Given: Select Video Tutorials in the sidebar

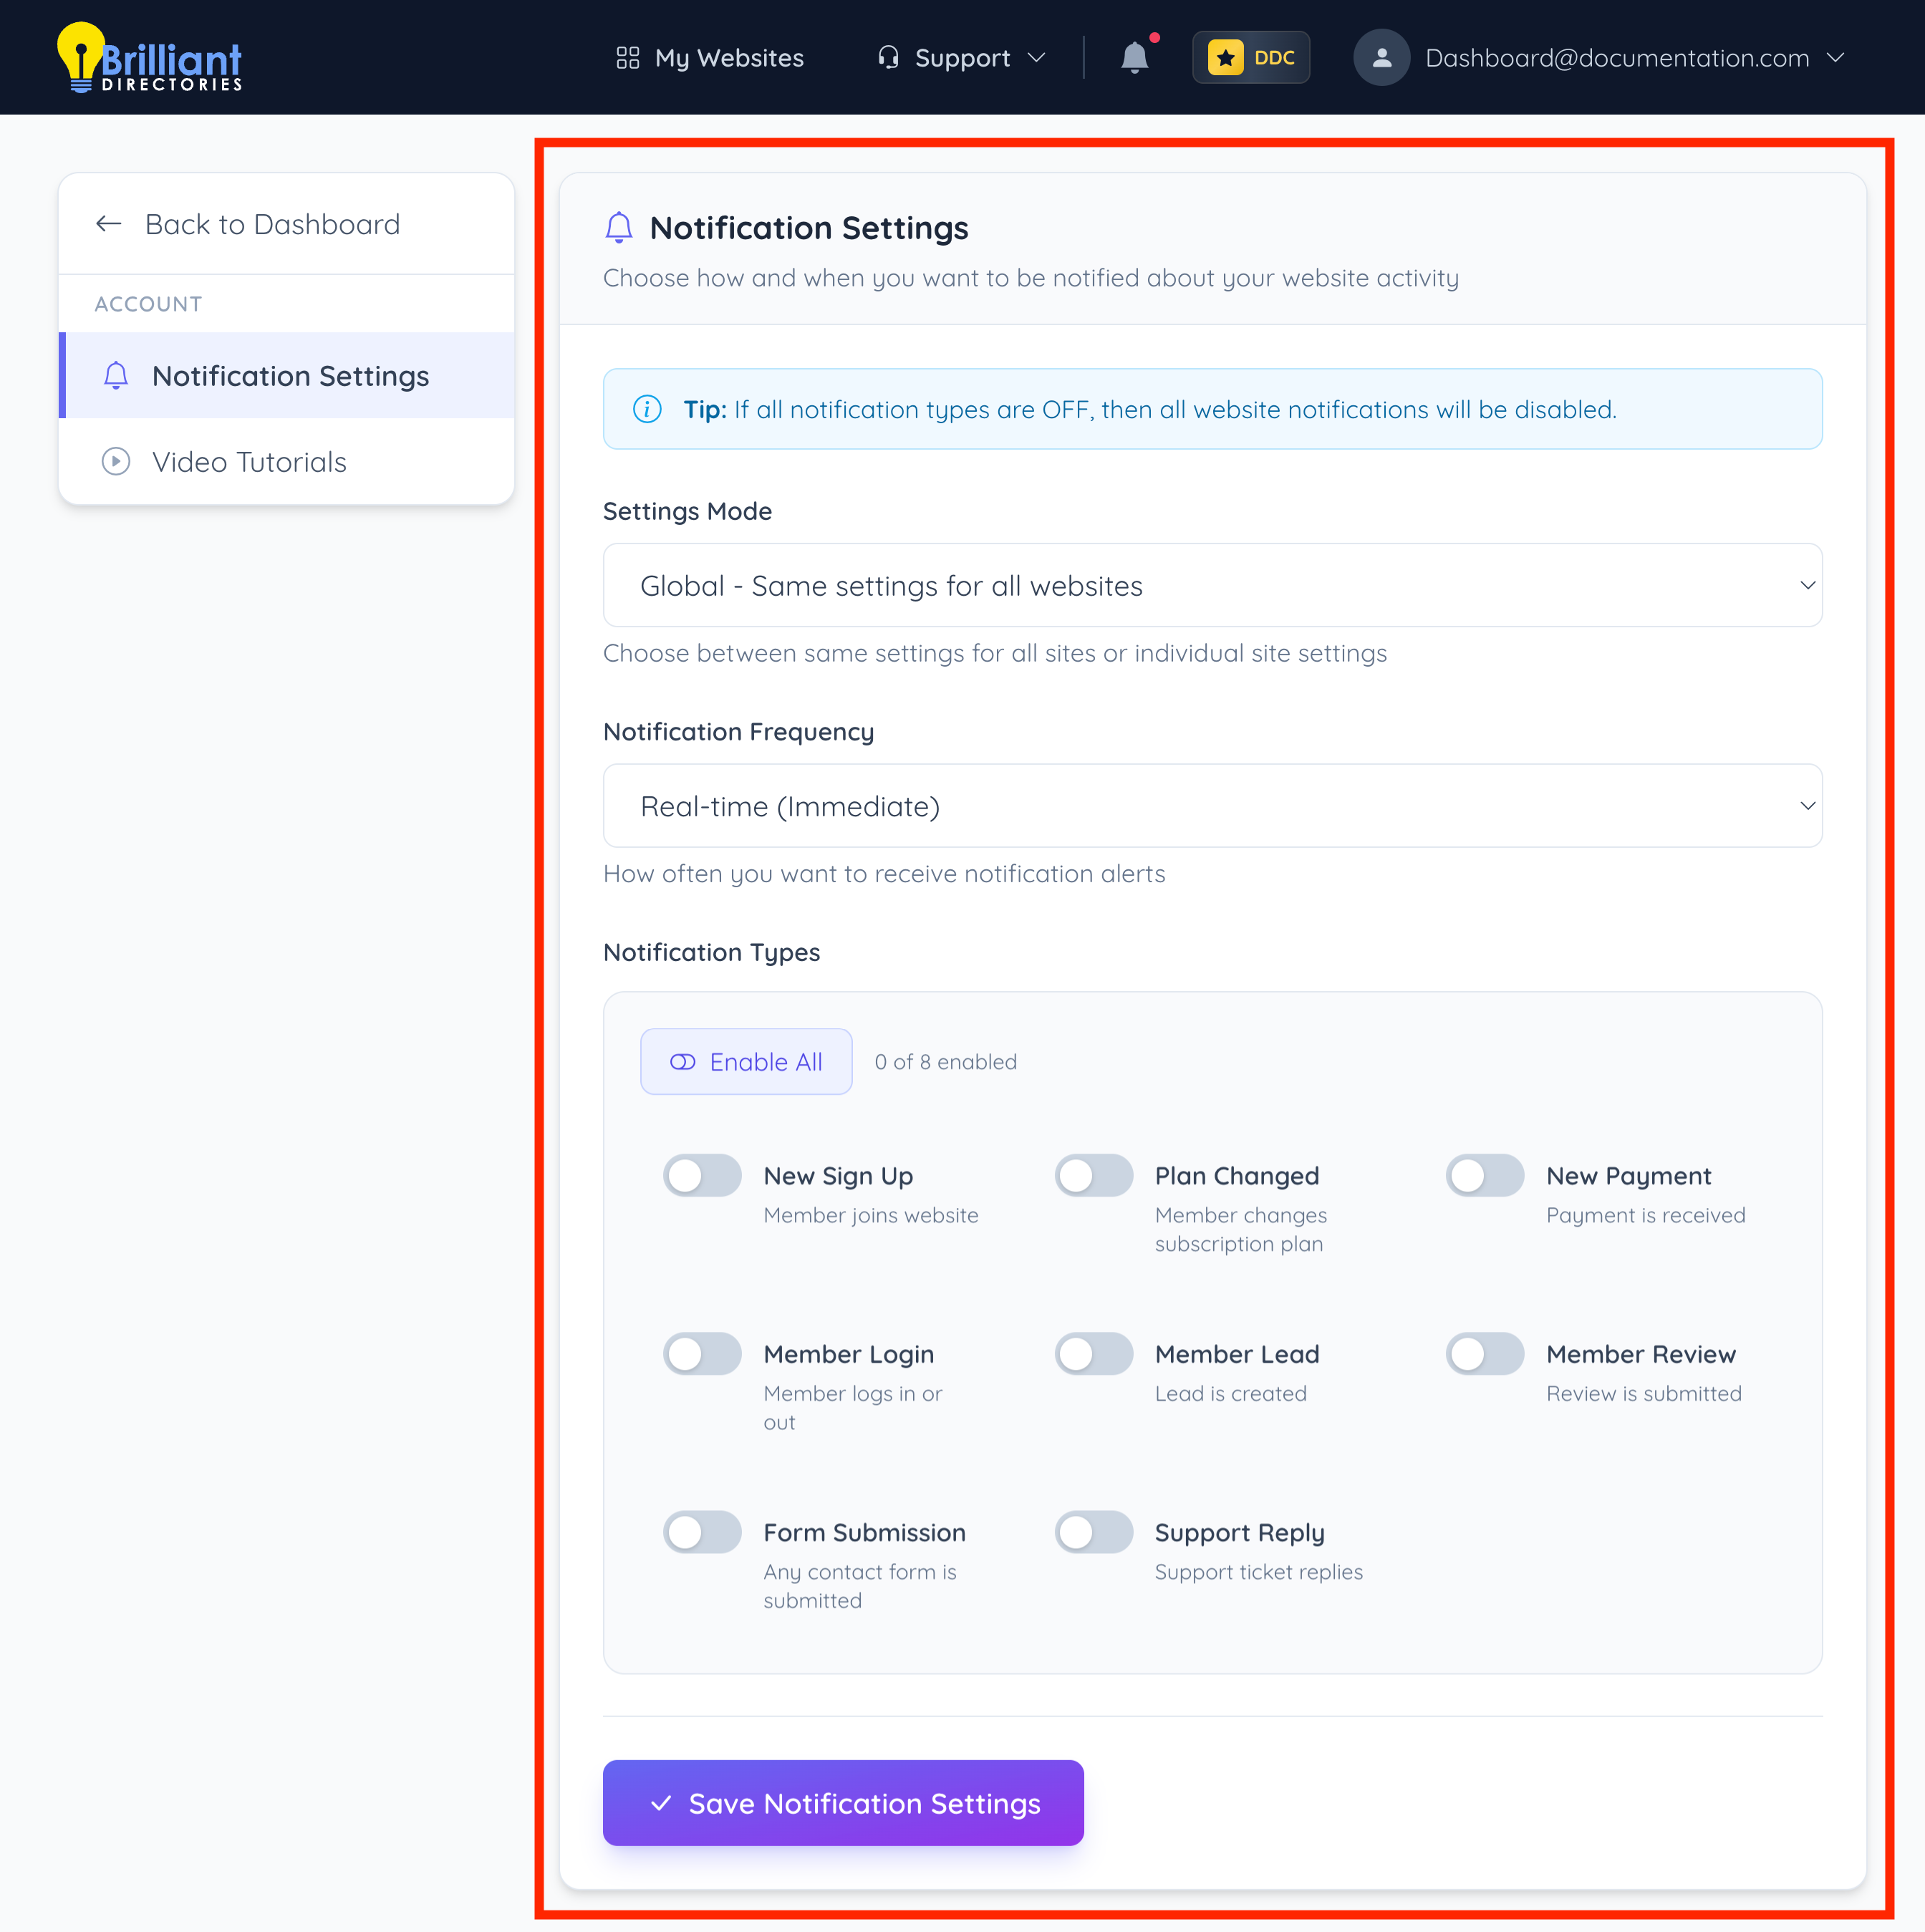Looking at the screenshot, I should click(x=249, y=462).
